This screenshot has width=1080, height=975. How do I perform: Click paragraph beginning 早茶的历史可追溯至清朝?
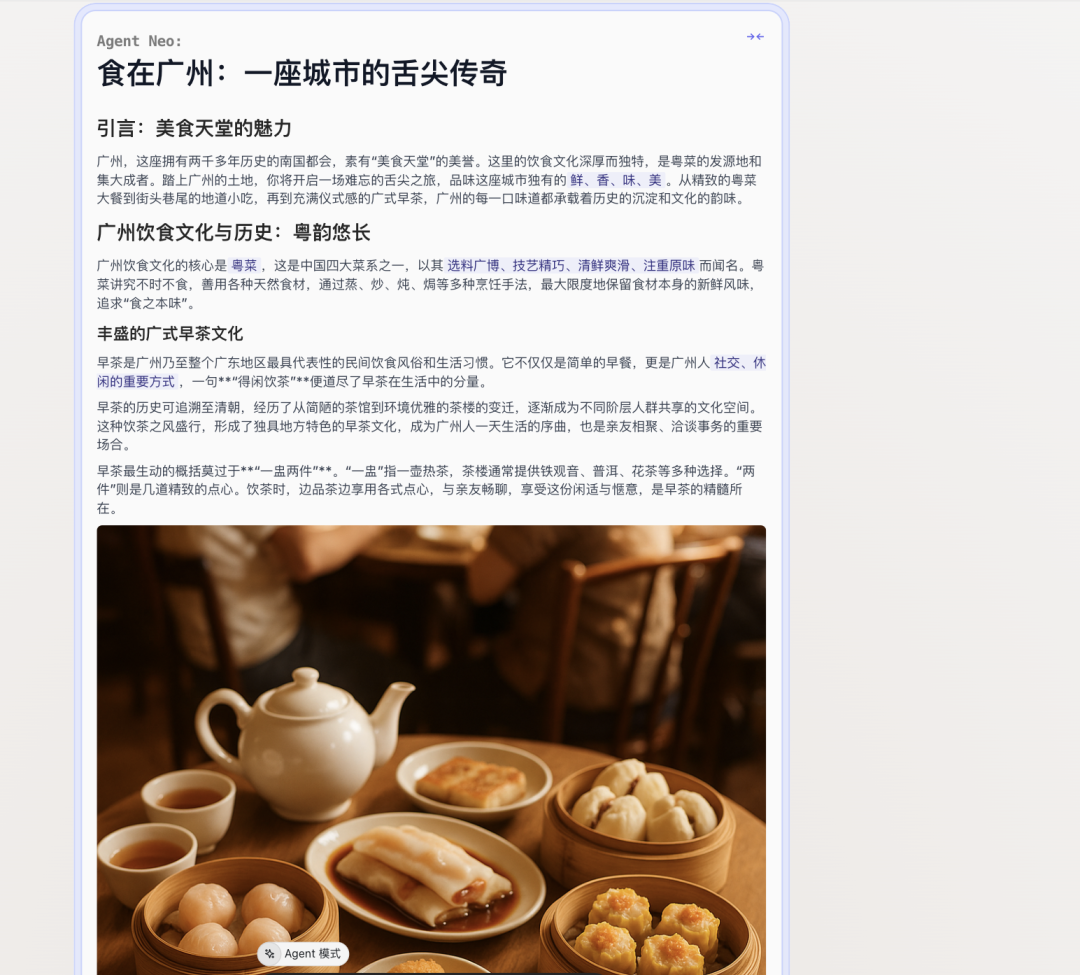[x=430, y=426]
